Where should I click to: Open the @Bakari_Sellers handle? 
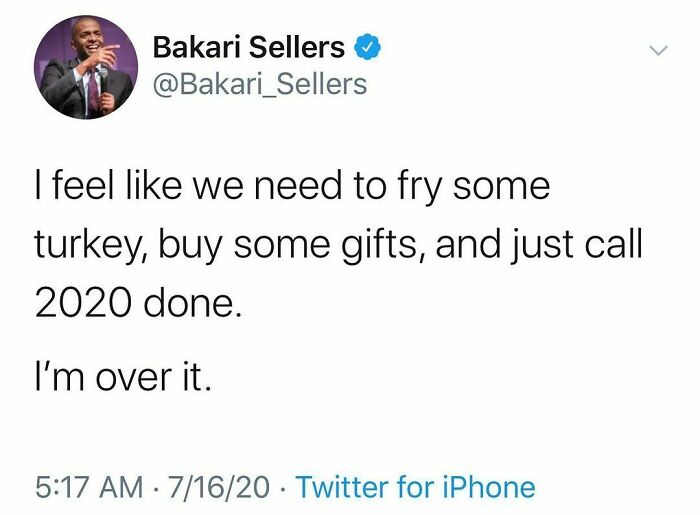tap(259, 84)
